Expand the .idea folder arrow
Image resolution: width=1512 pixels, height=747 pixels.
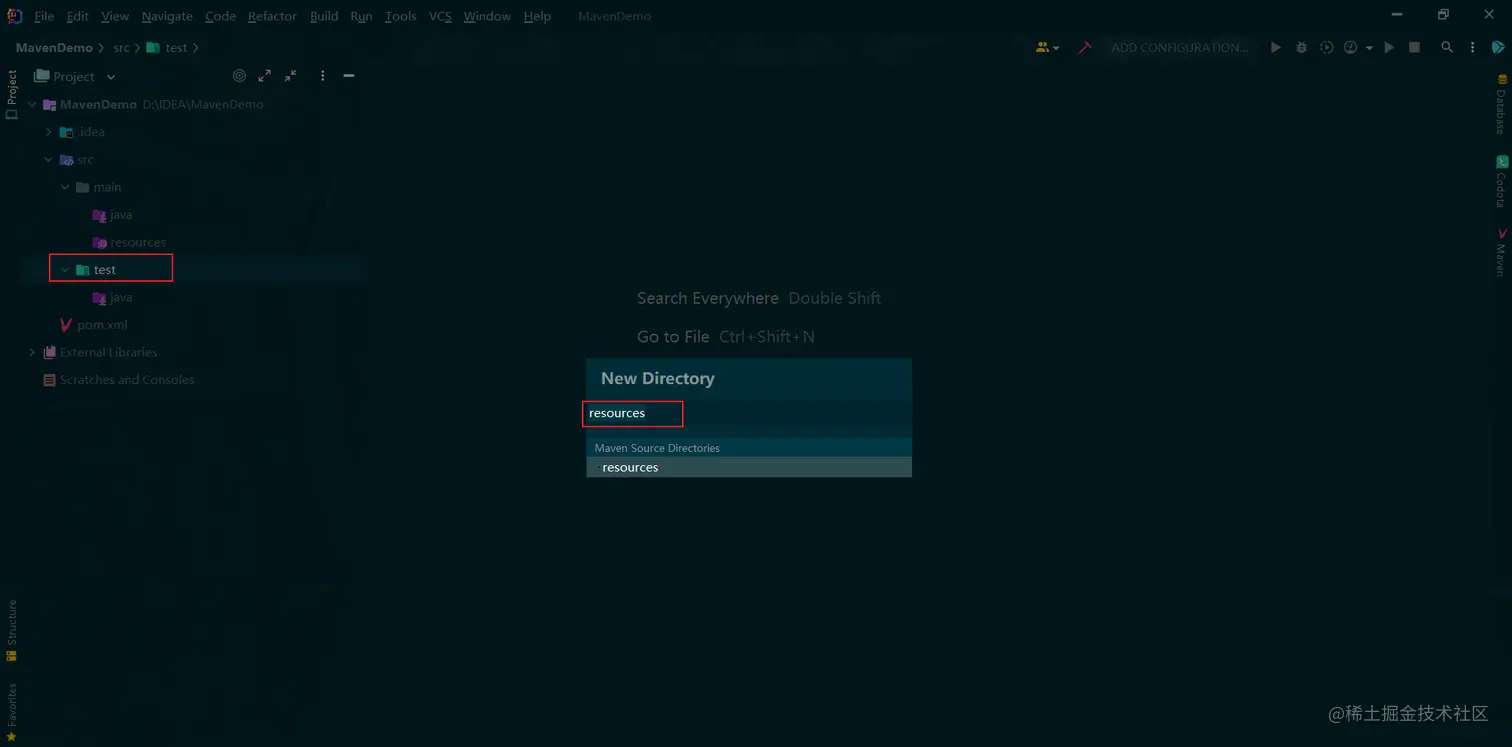click(48, 132)
